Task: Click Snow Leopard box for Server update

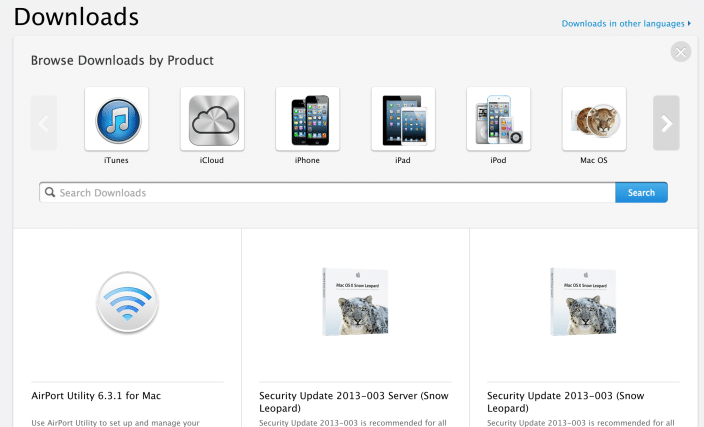Action: click(355, 302)
